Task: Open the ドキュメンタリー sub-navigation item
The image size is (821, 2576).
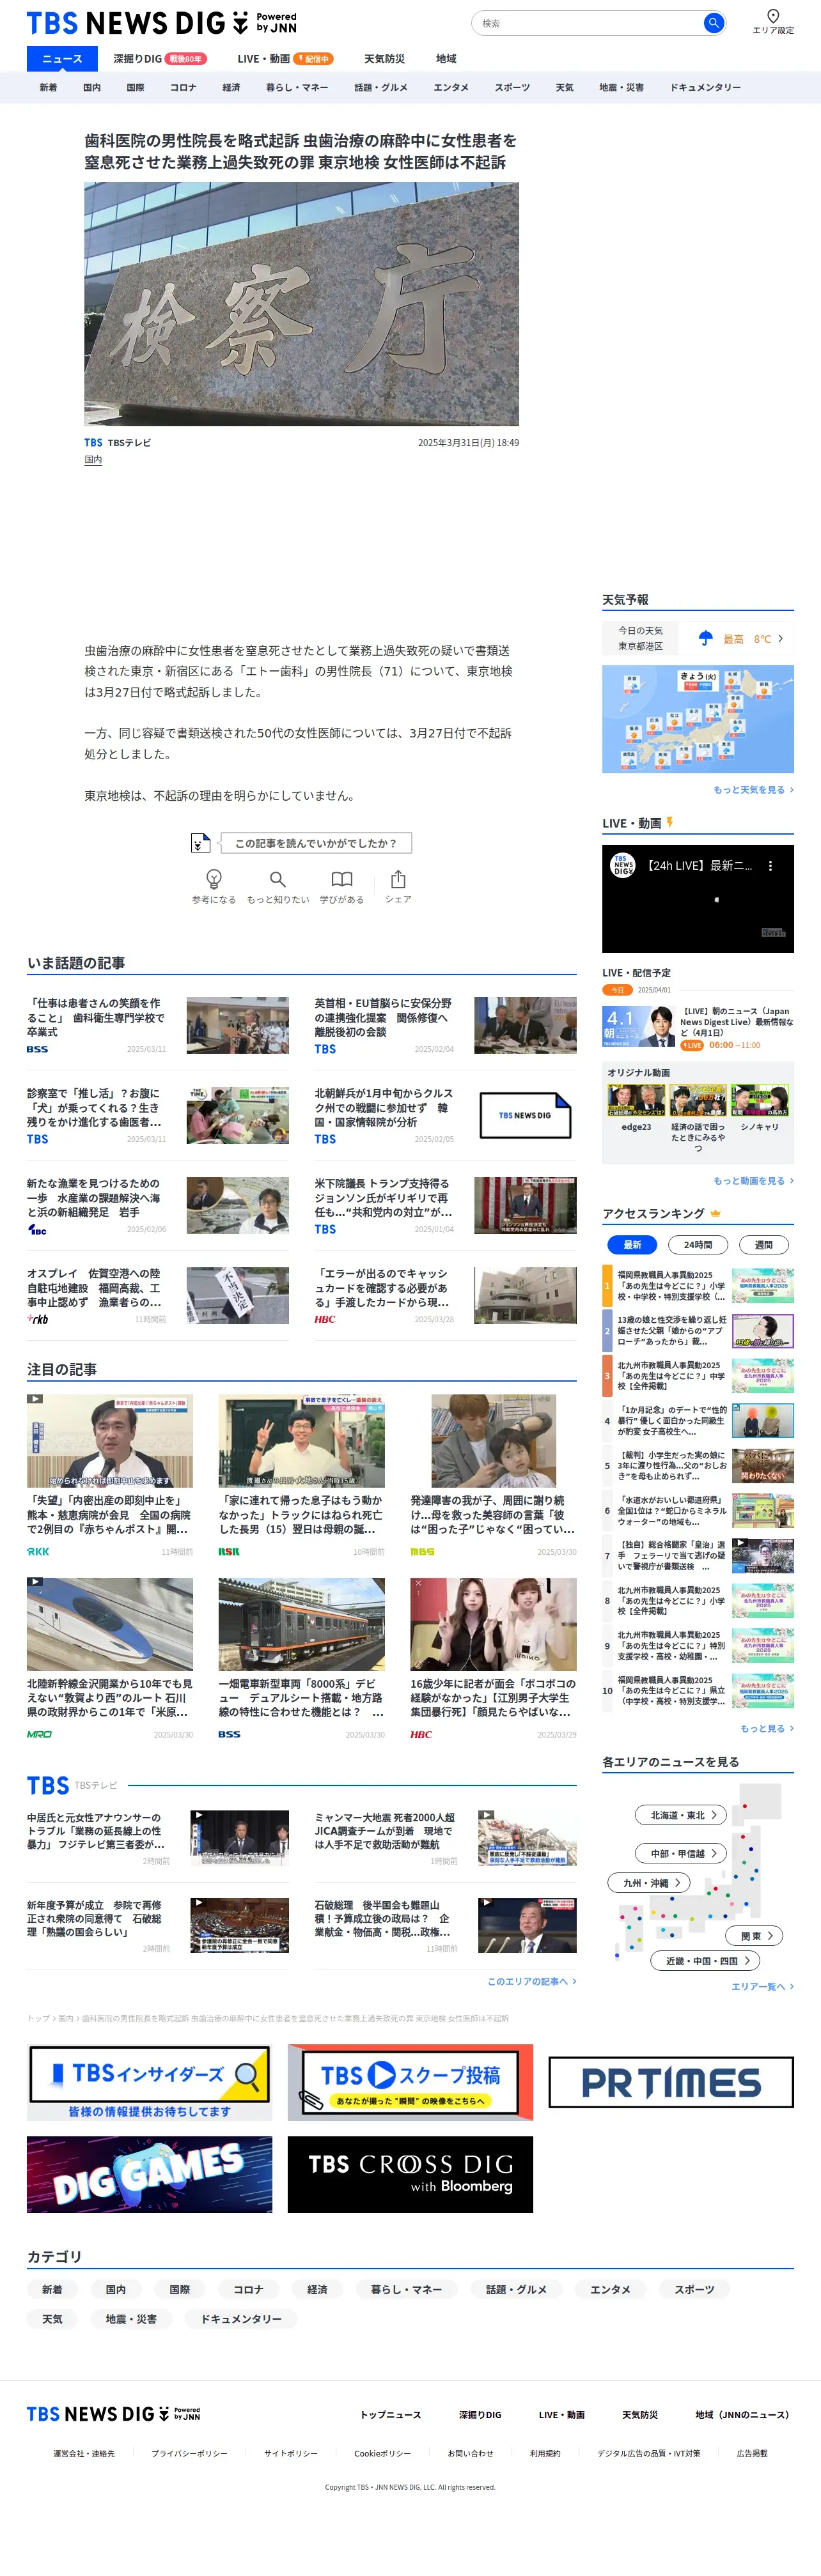Action: coord(705,87)
